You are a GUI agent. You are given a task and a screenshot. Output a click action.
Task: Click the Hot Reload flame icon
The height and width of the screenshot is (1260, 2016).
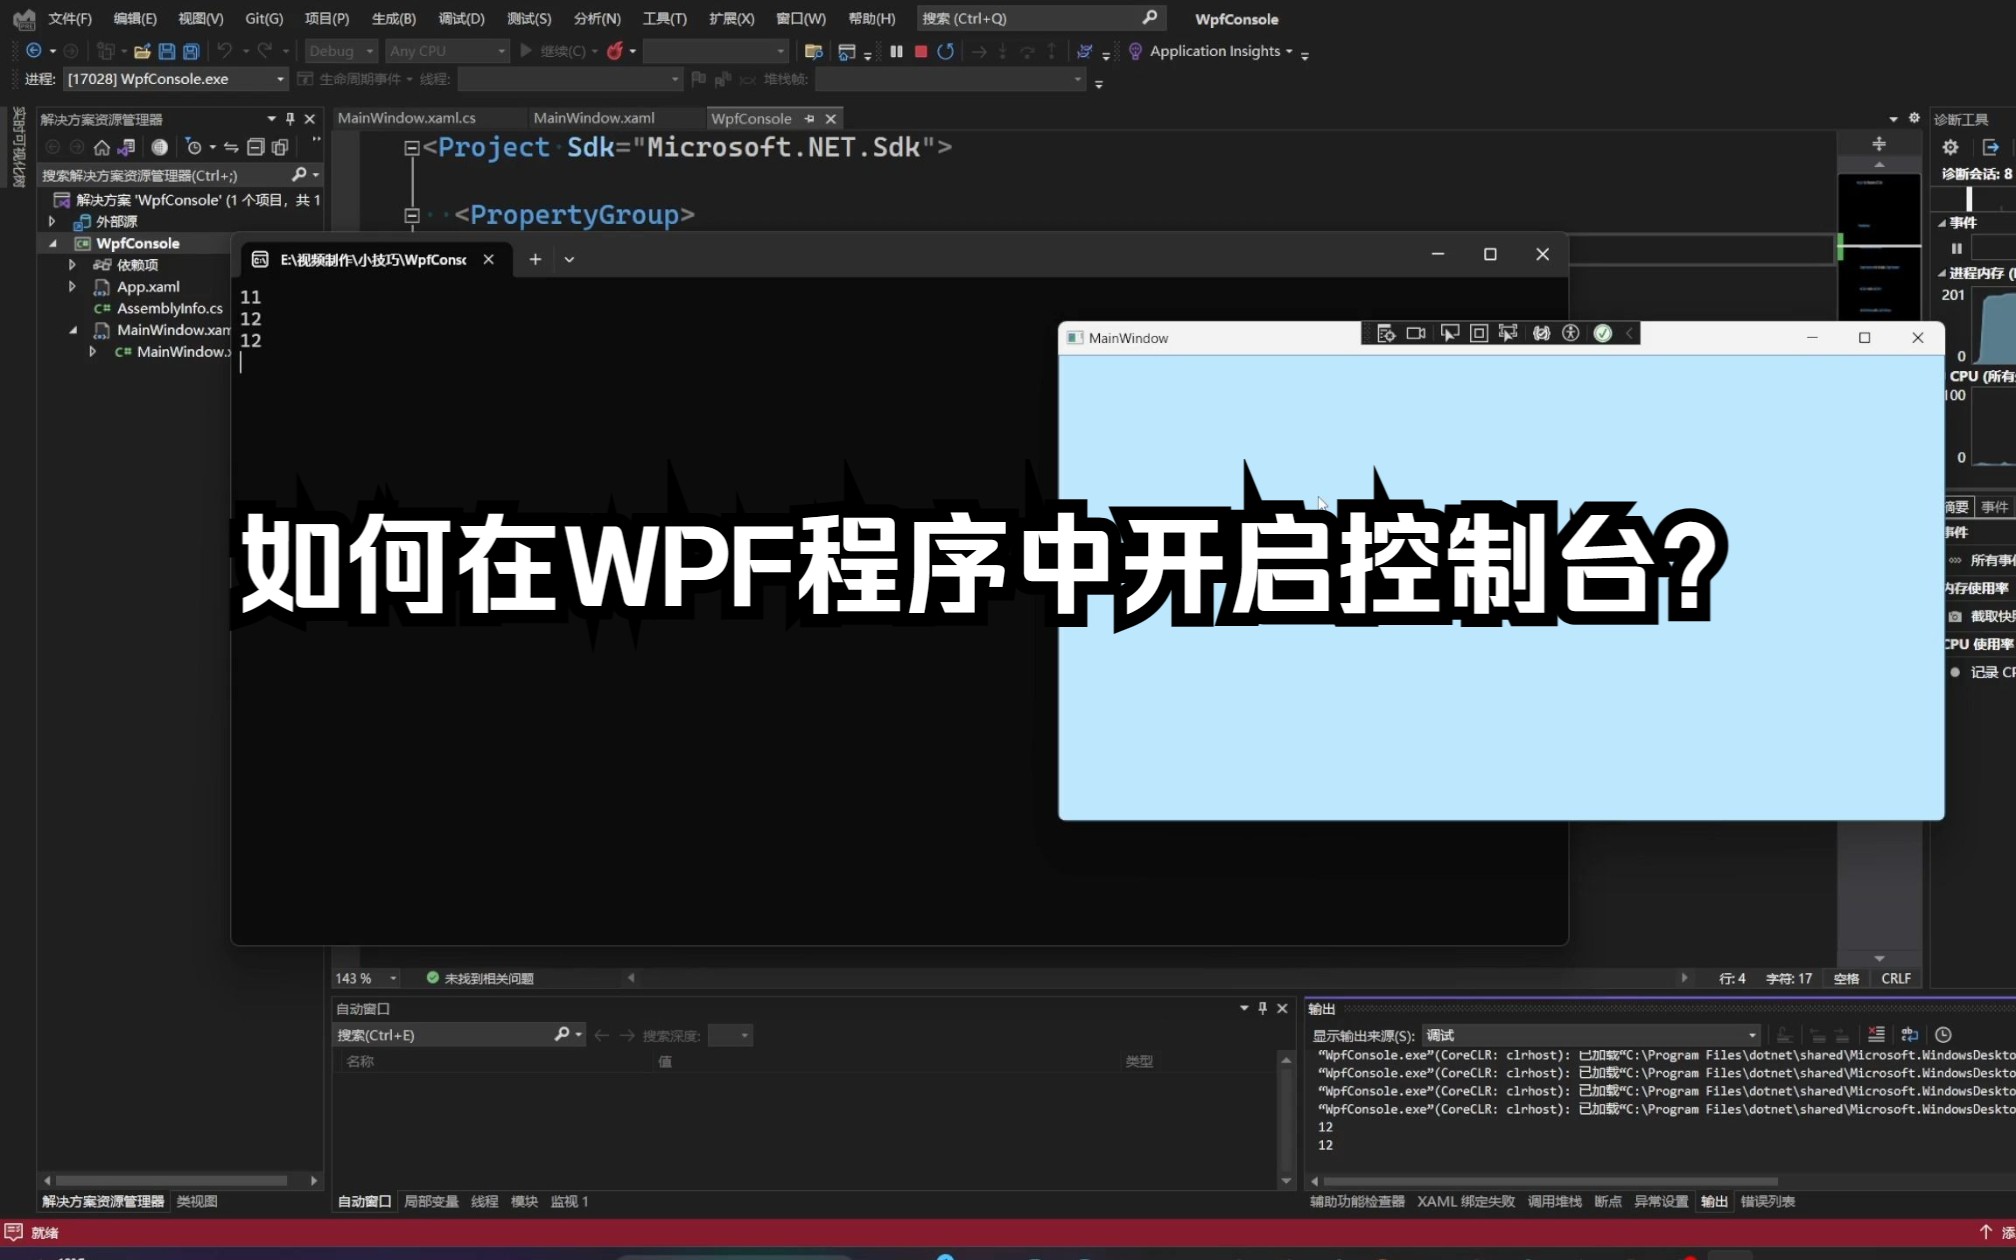click(x=615, y=51)
